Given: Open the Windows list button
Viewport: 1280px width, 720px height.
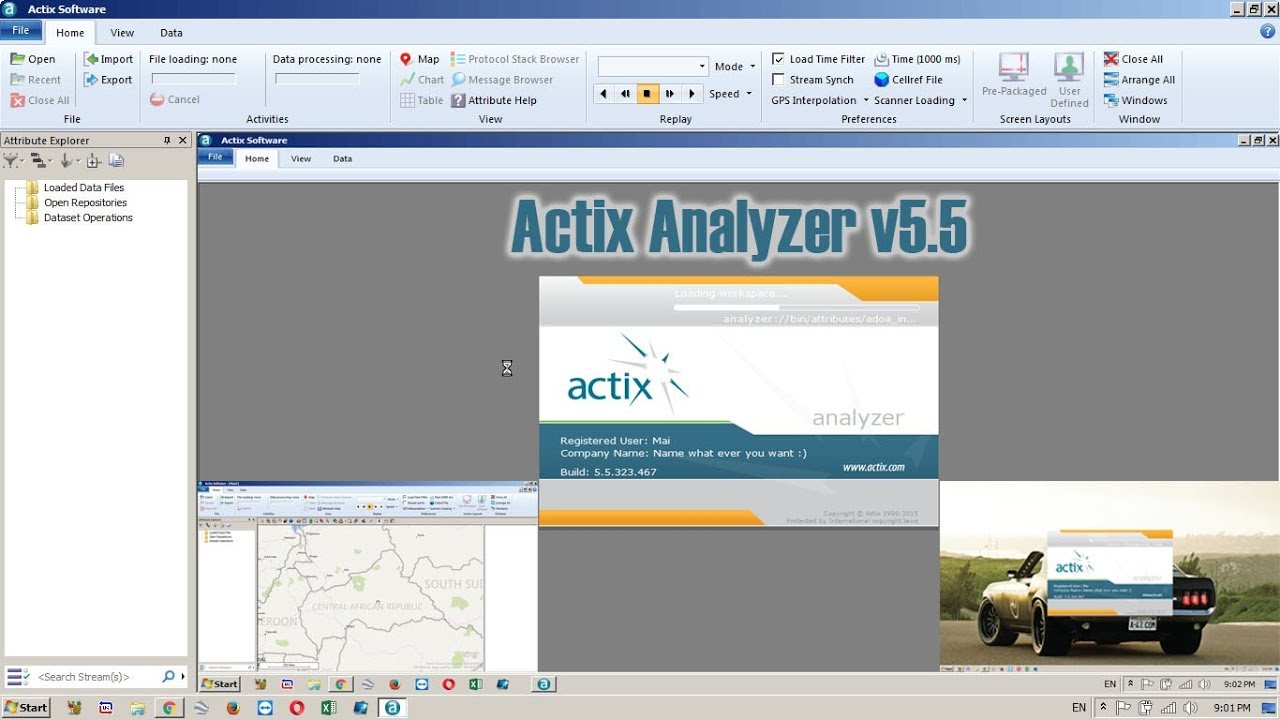Looking at the screenshot, I should (x=1135, y=100).
